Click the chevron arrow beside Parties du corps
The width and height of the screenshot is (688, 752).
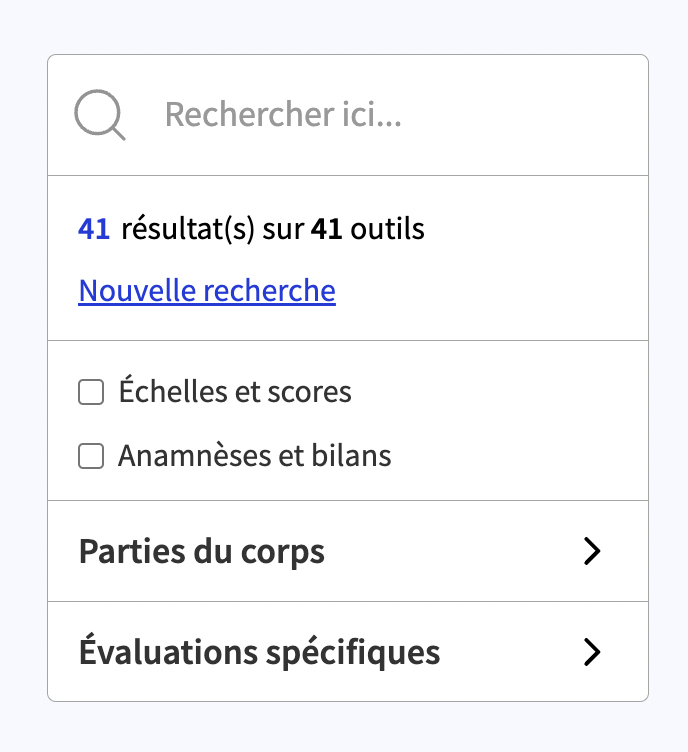tap(592, 551)
